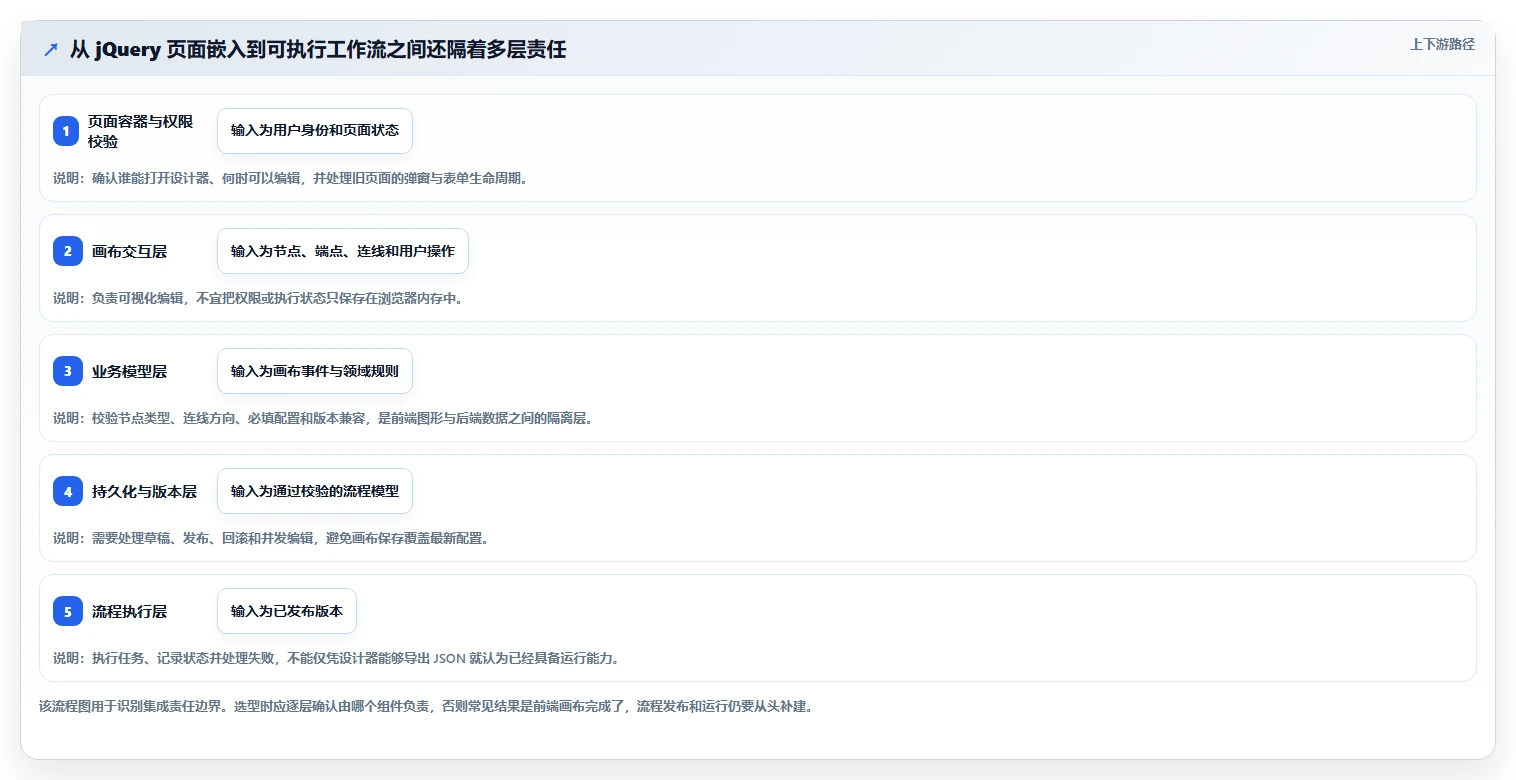Click the 流程执行层 step title
Screen dimensions: 1516x780
tap(129, 611)
